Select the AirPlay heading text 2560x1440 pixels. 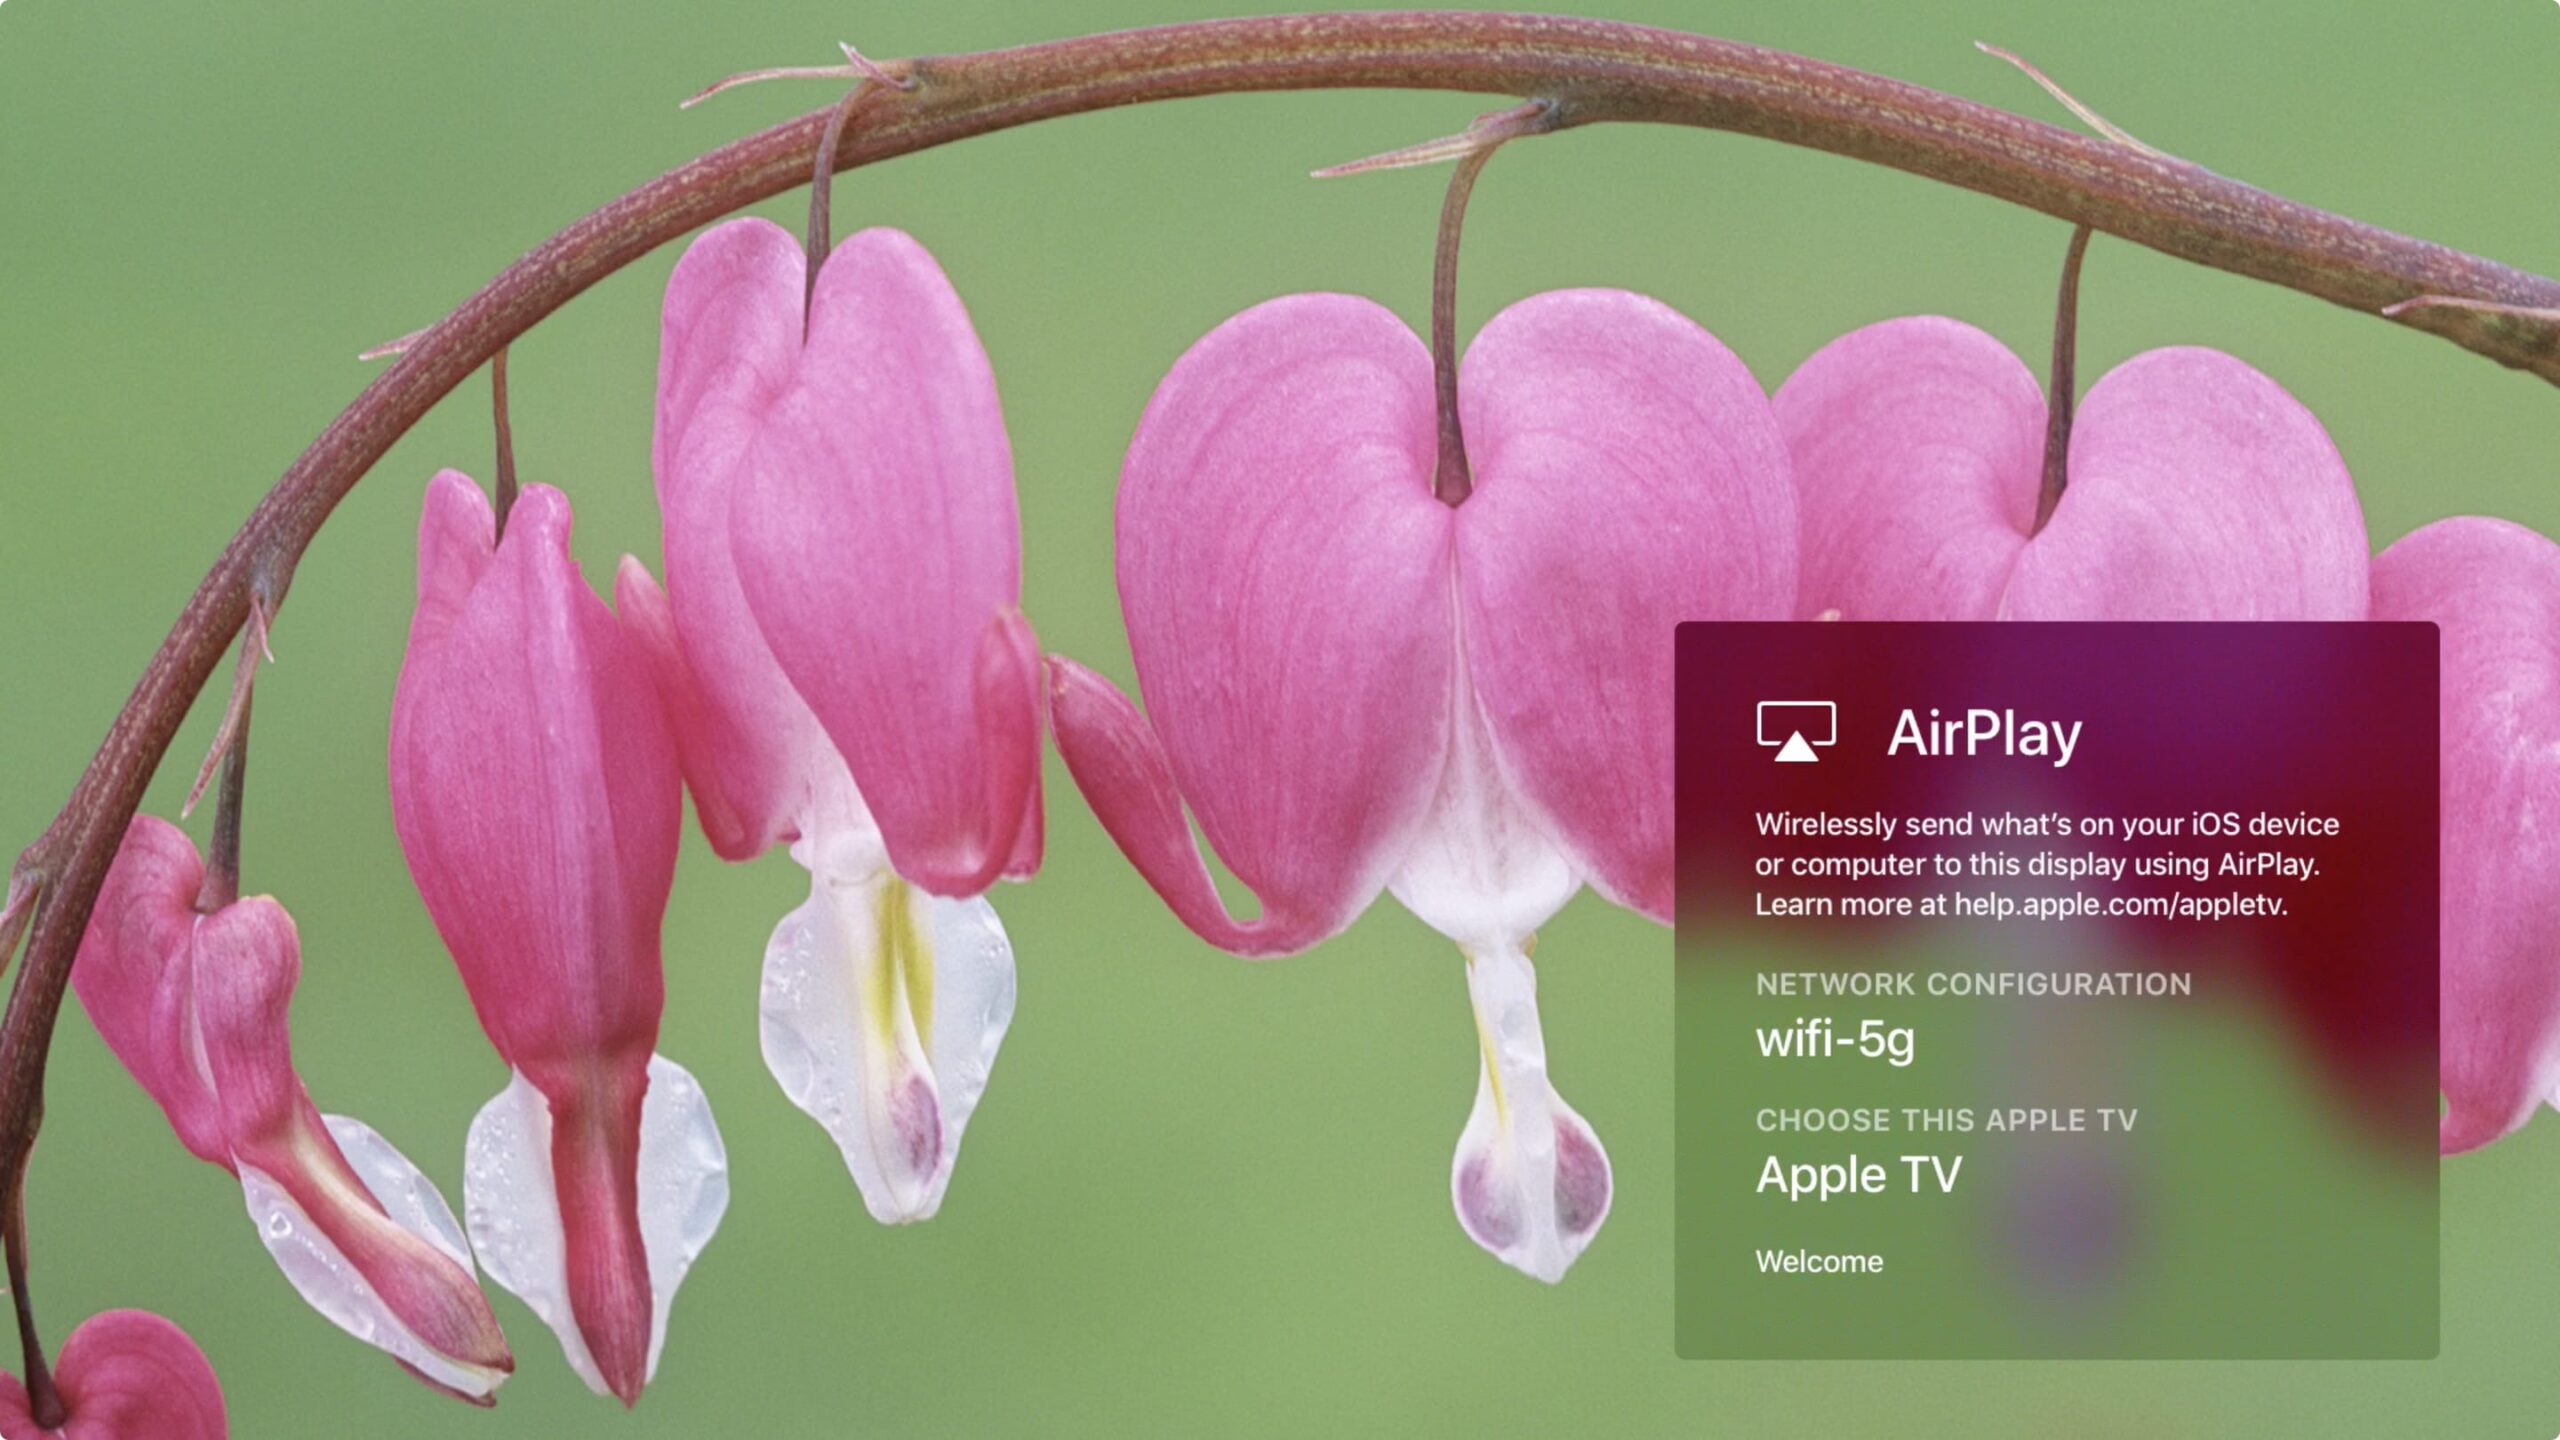pyautogui.click(x=1984, y=733)
